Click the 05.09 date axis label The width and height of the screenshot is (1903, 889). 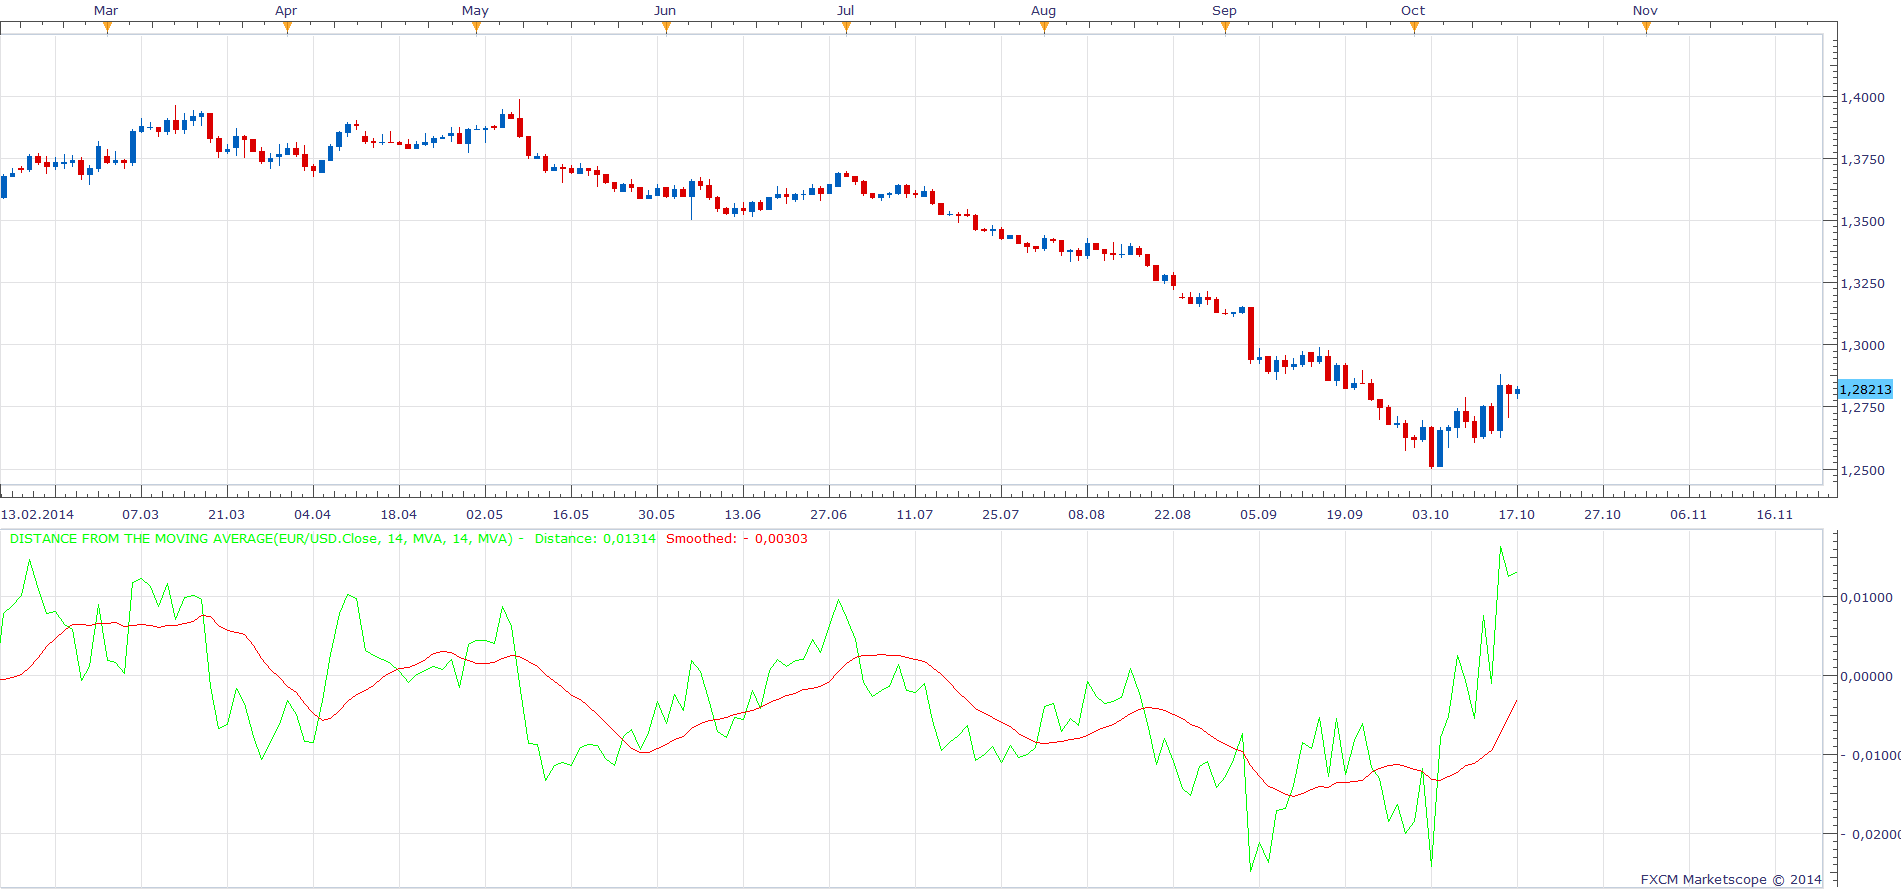[x=1258, y=514]
